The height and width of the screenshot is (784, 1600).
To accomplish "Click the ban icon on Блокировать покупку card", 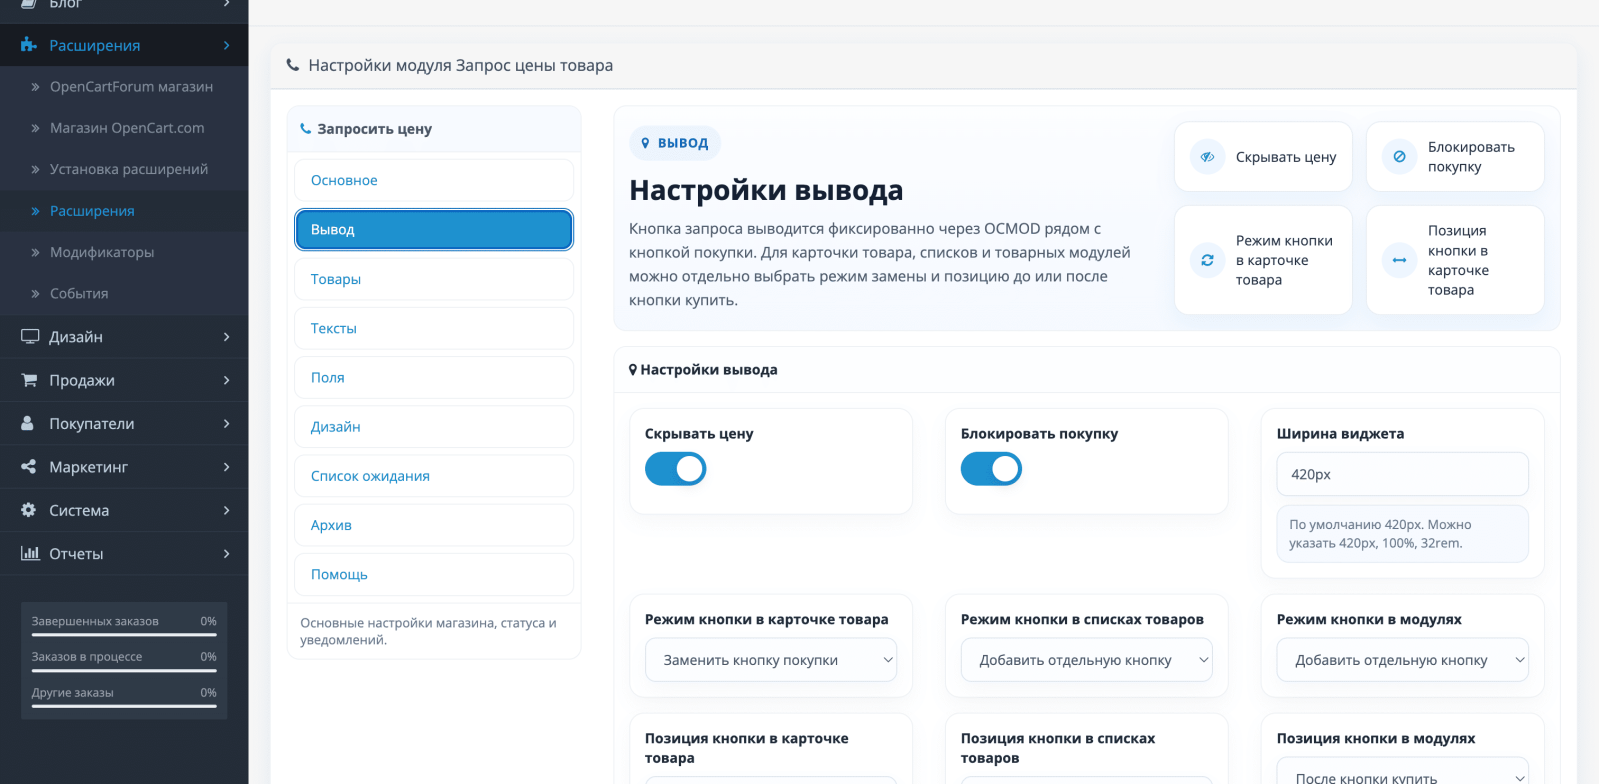I will tap(1399, 157).
